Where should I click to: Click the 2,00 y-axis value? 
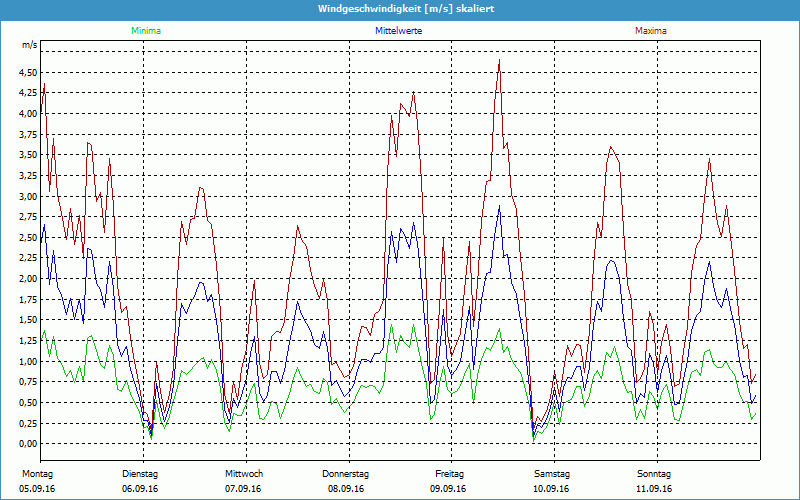click(28, 279)
